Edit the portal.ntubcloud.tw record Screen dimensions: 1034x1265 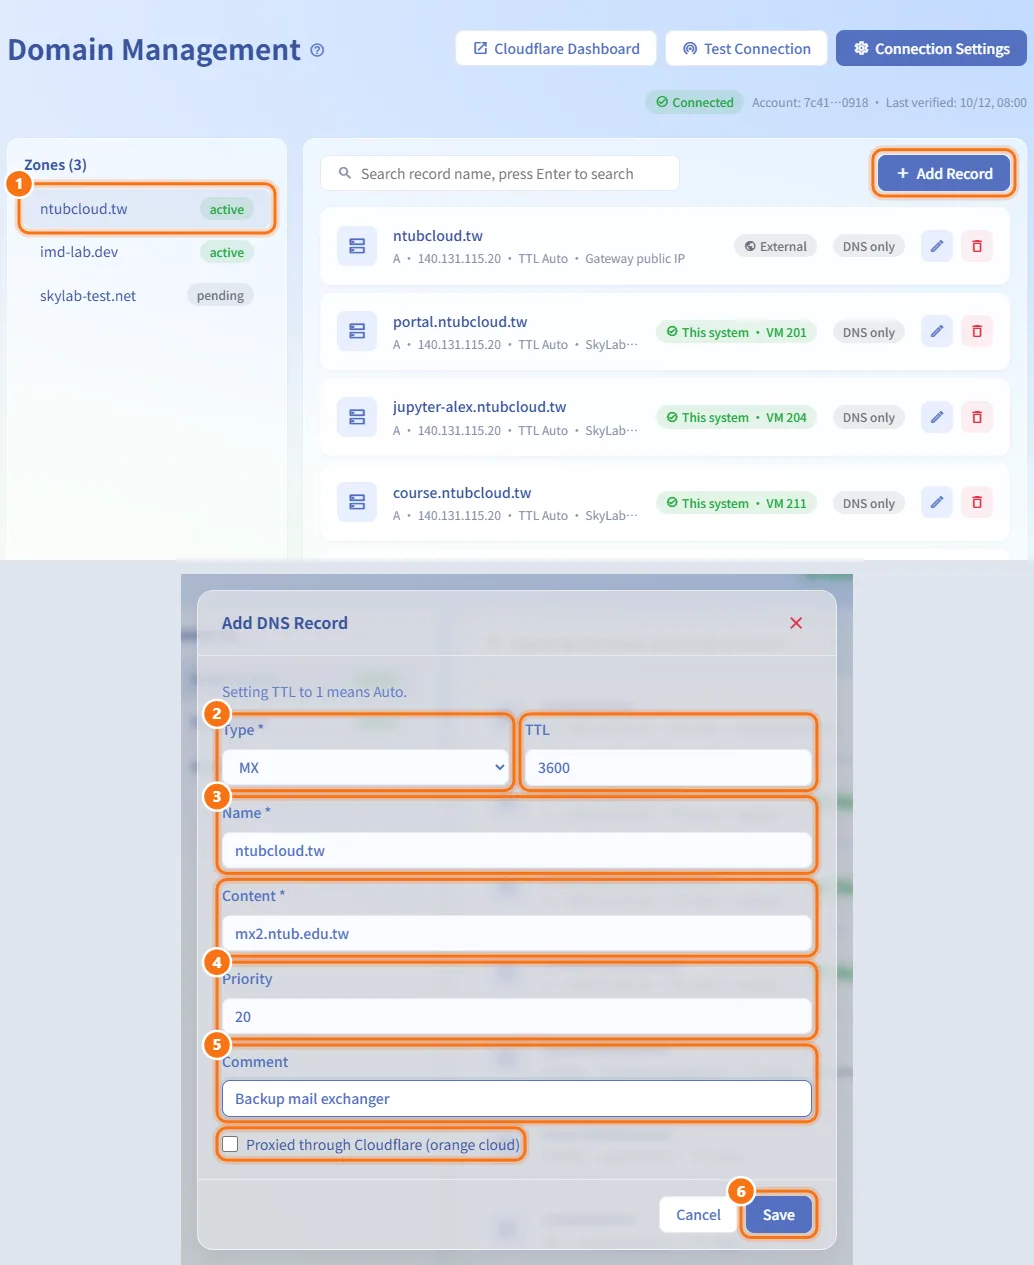point(937,331)
